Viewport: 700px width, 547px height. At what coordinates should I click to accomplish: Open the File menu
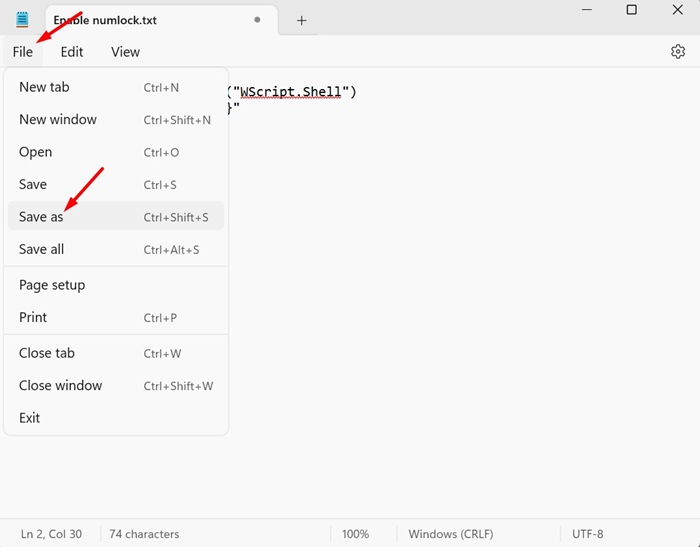[23, 52]
